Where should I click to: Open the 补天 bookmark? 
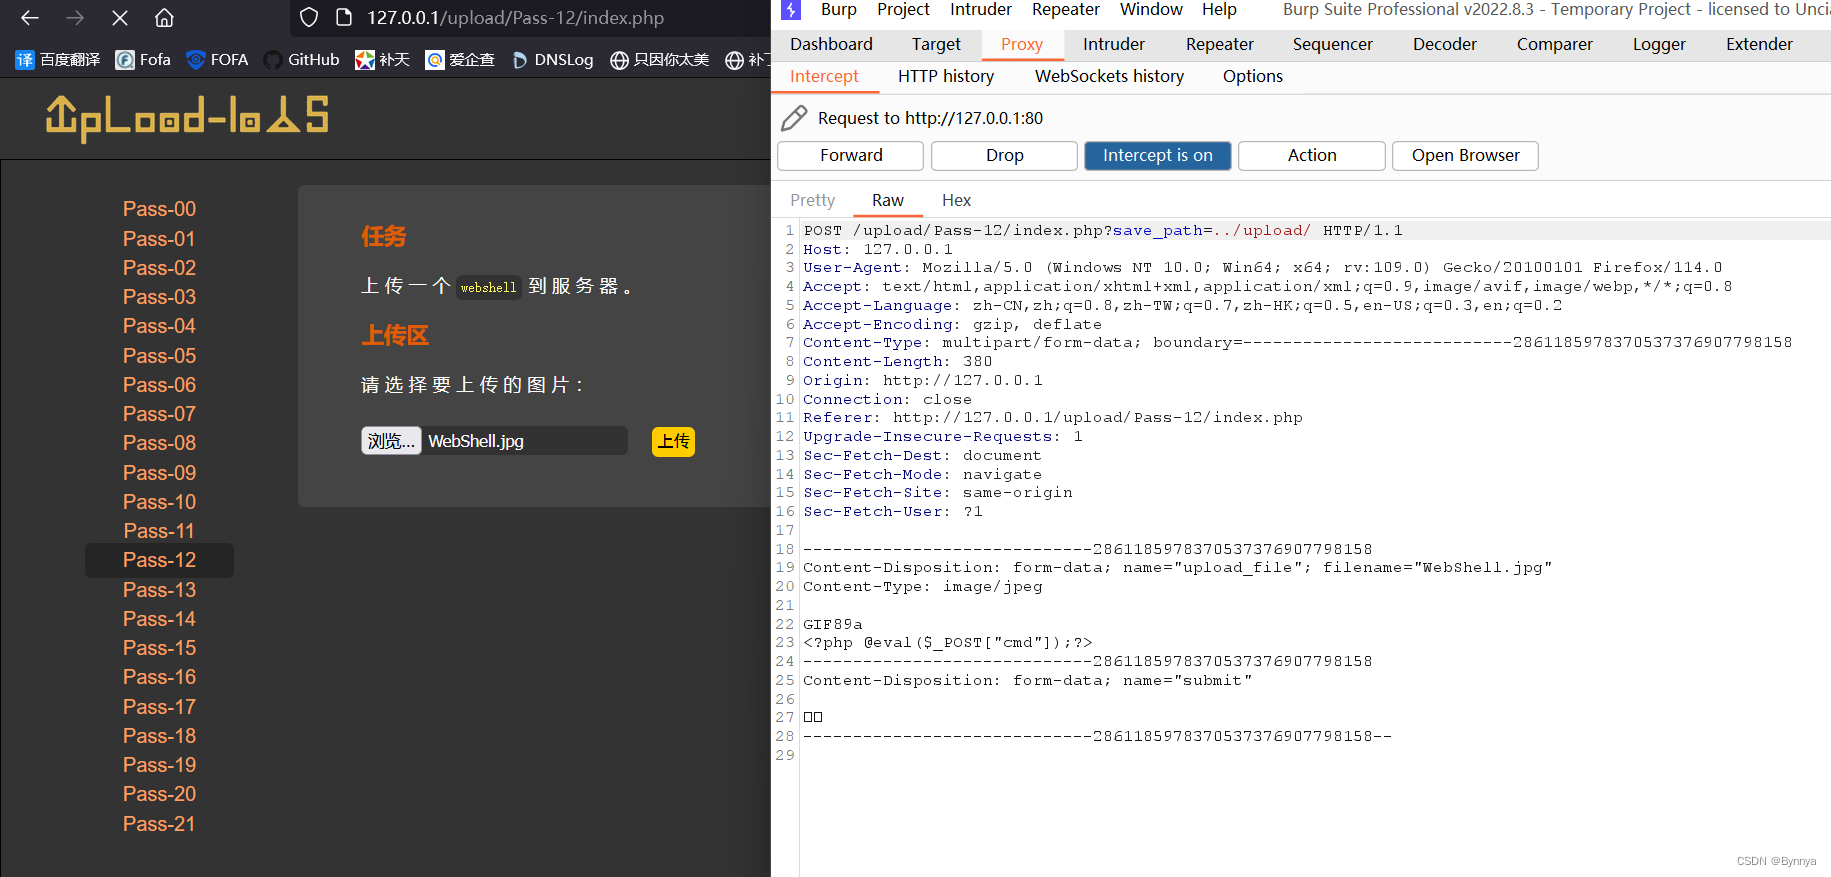pos(383,60)
